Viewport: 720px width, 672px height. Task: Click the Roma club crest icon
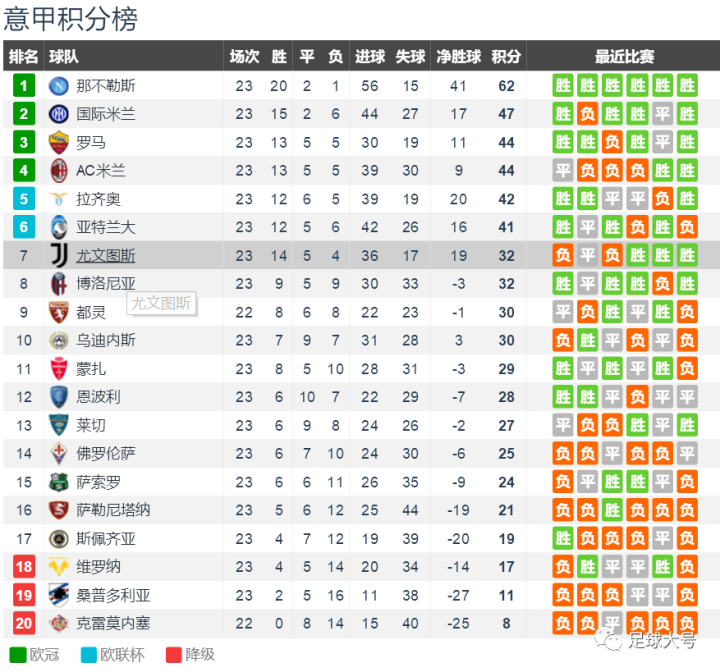(x=59, y=142)
